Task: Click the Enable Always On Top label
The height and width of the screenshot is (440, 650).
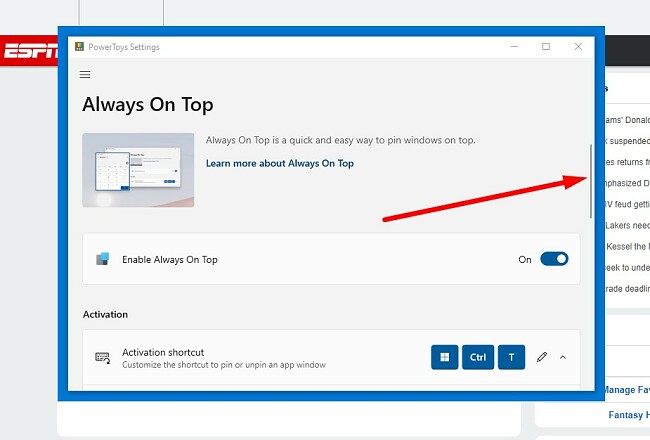Action: coord(170,260)
